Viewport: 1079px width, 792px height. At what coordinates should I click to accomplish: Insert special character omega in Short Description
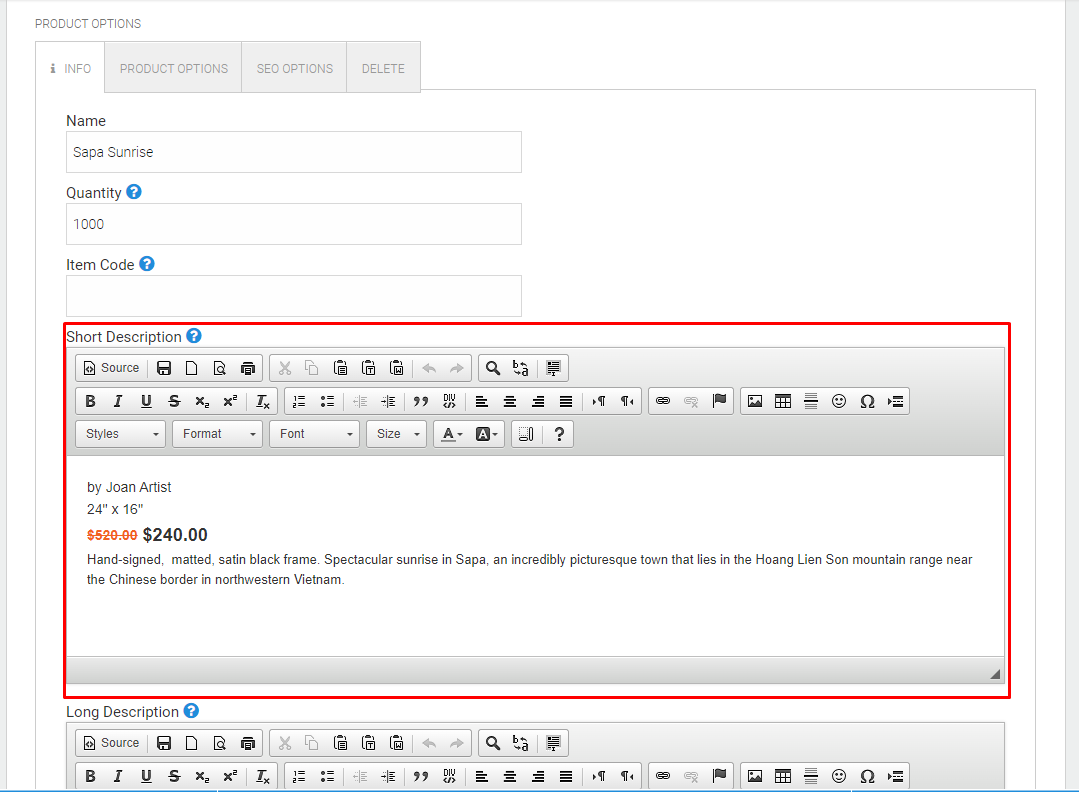867,401
